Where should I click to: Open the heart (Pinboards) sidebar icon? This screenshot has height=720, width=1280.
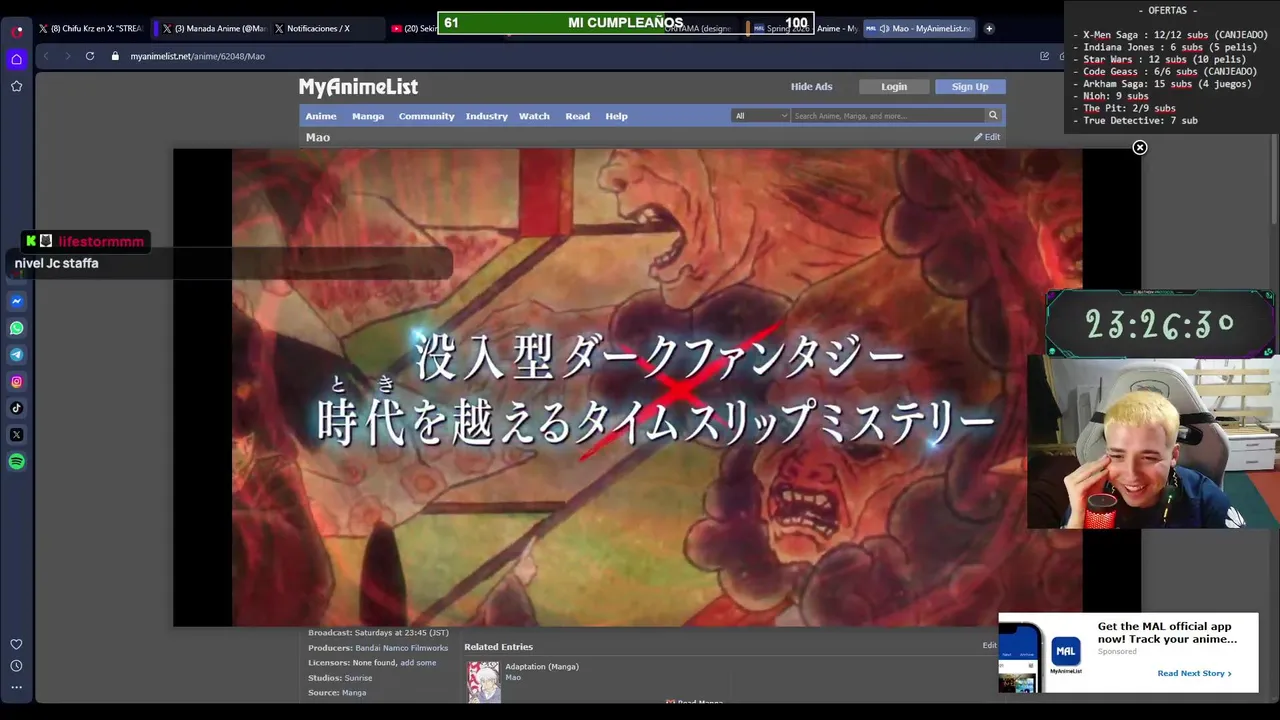[x=16, y=644]
